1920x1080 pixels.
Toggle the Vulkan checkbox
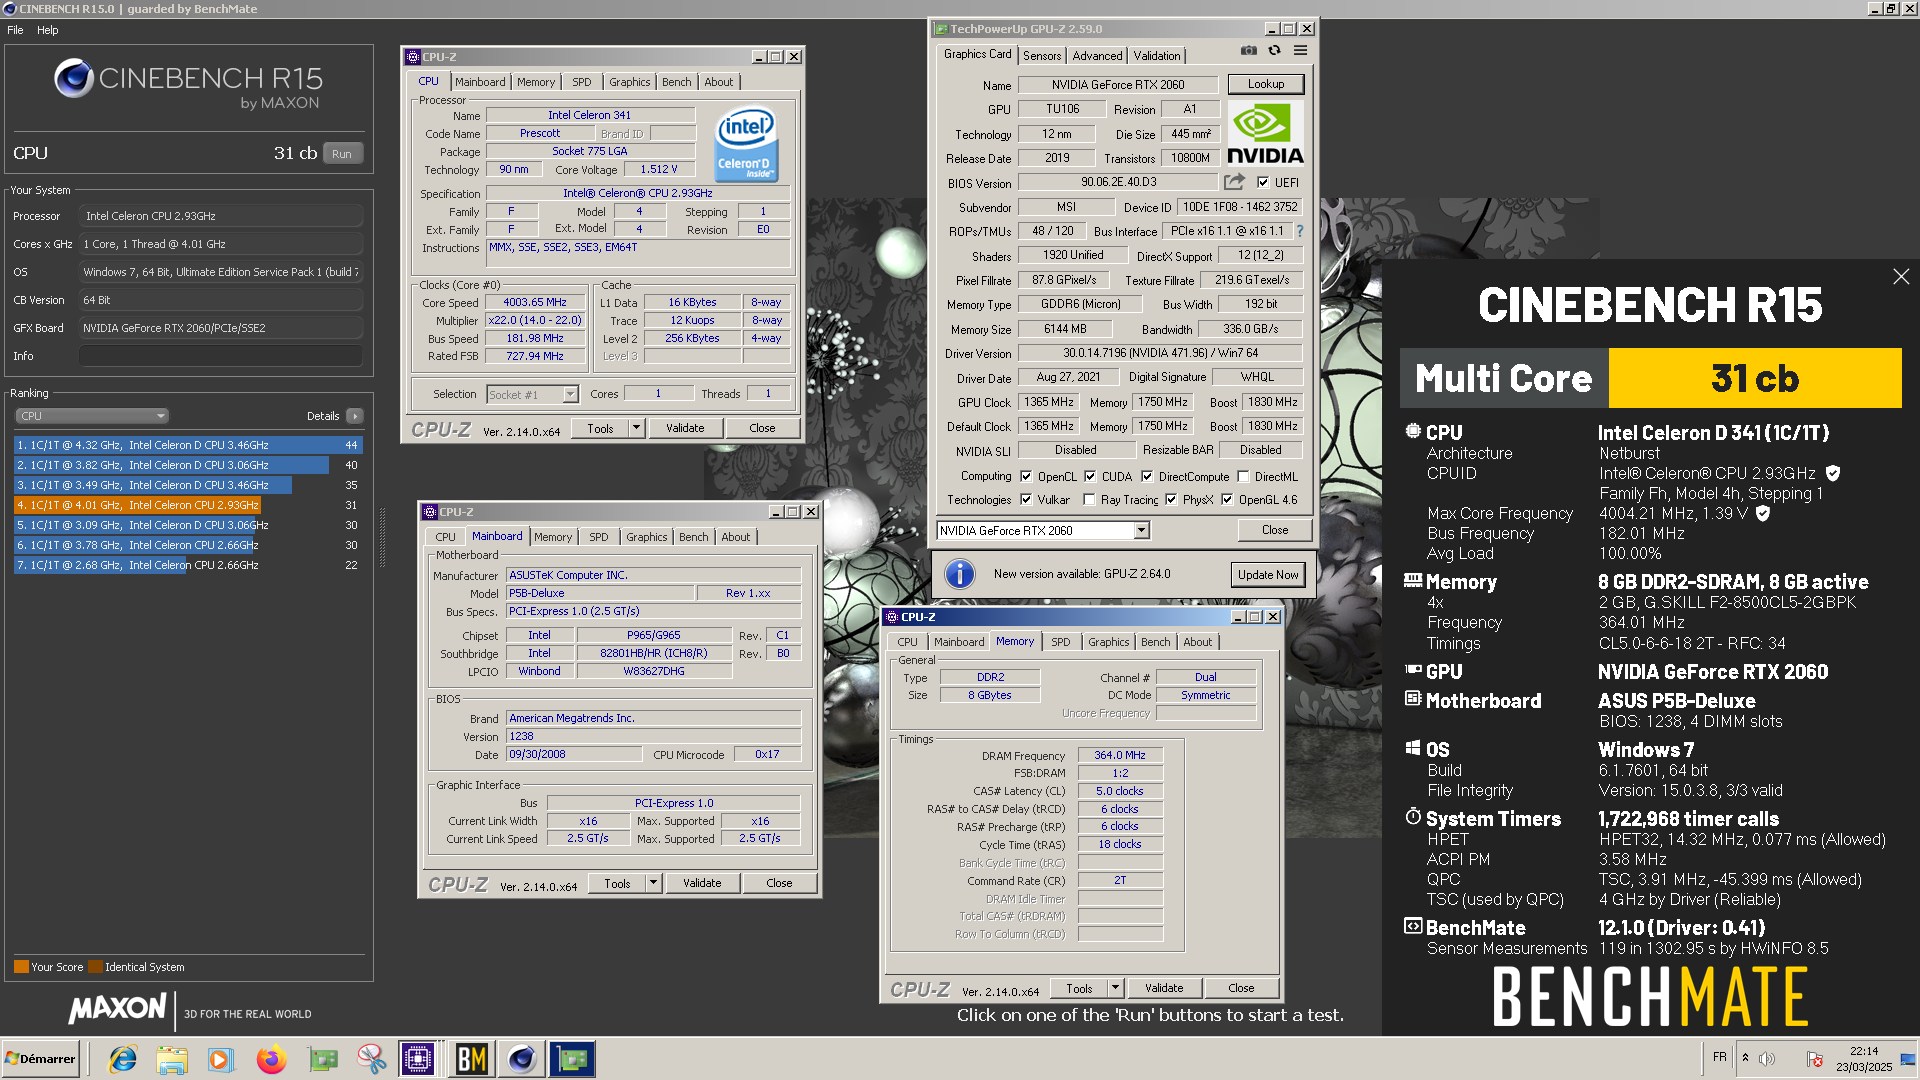[x=1026, y=500]
